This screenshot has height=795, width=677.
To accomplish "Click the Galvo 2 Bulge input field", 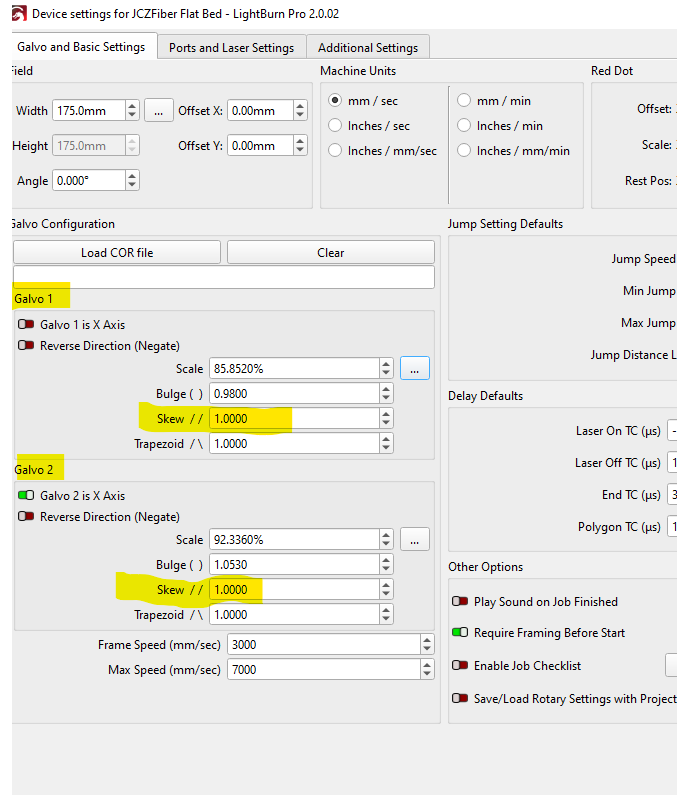I will click(x=294, y=565).
